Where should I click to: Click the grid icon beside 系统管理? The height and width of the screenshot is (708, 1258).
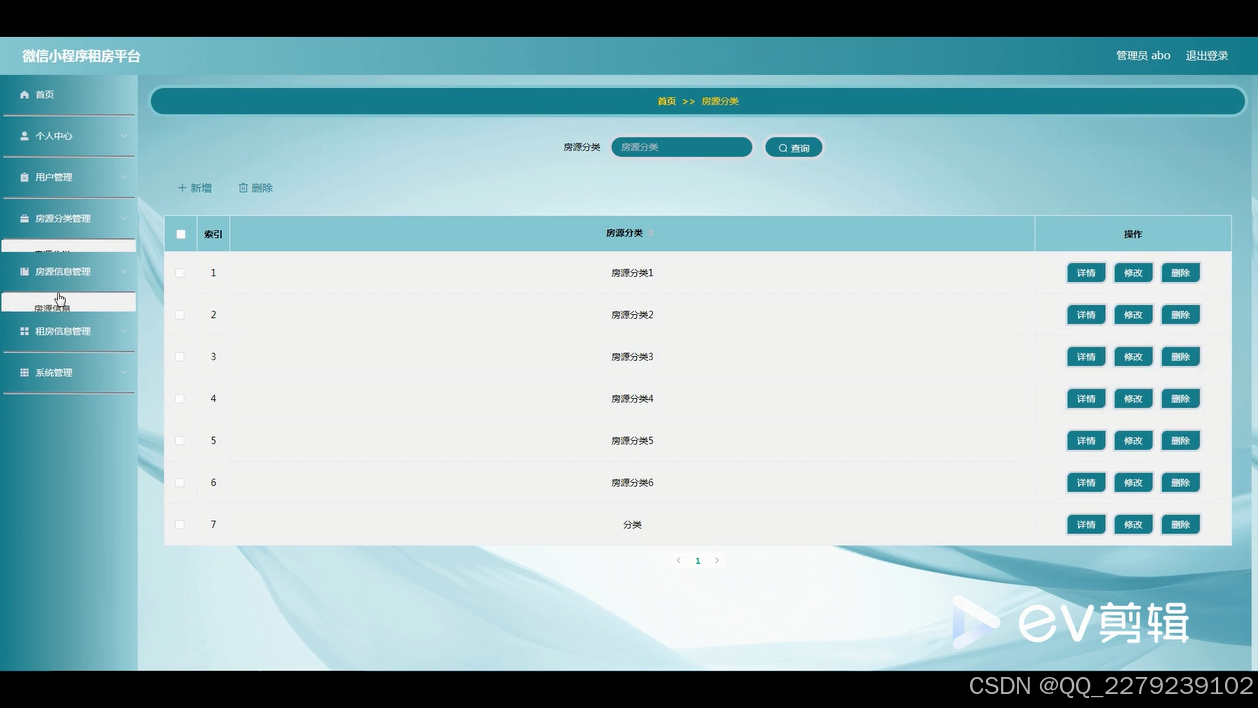coord(24,372)
